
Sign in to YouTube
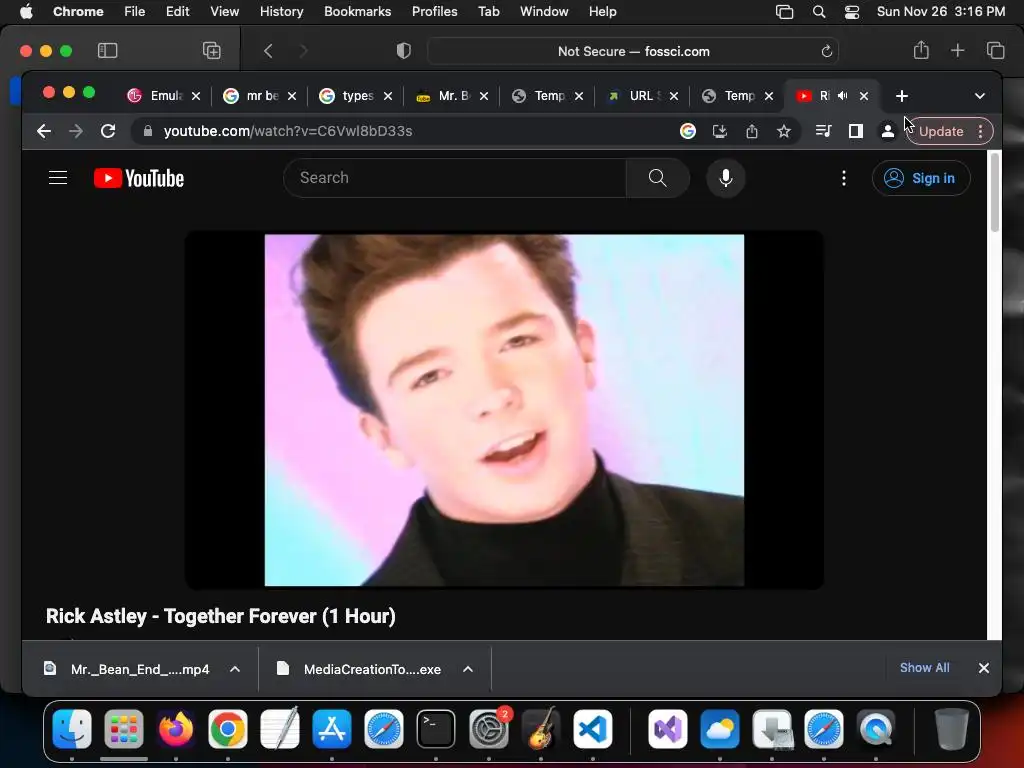click(x=921, y=178)
